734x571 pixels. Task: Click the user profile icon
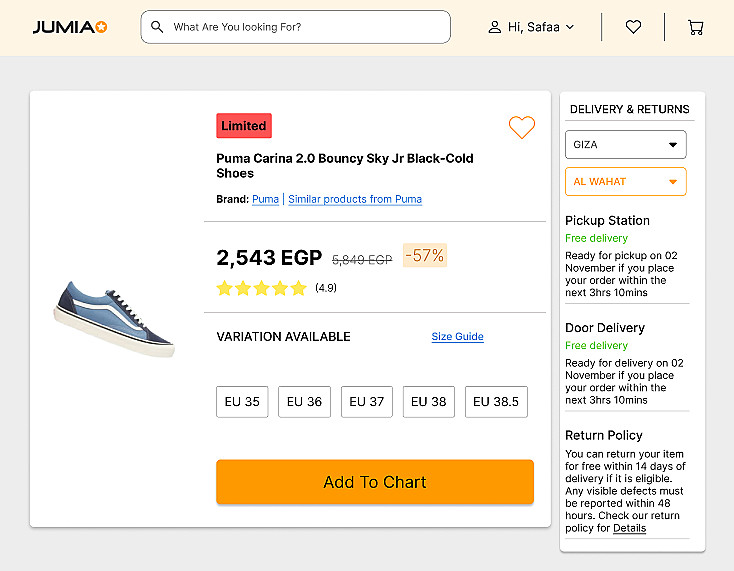[494, 27]
